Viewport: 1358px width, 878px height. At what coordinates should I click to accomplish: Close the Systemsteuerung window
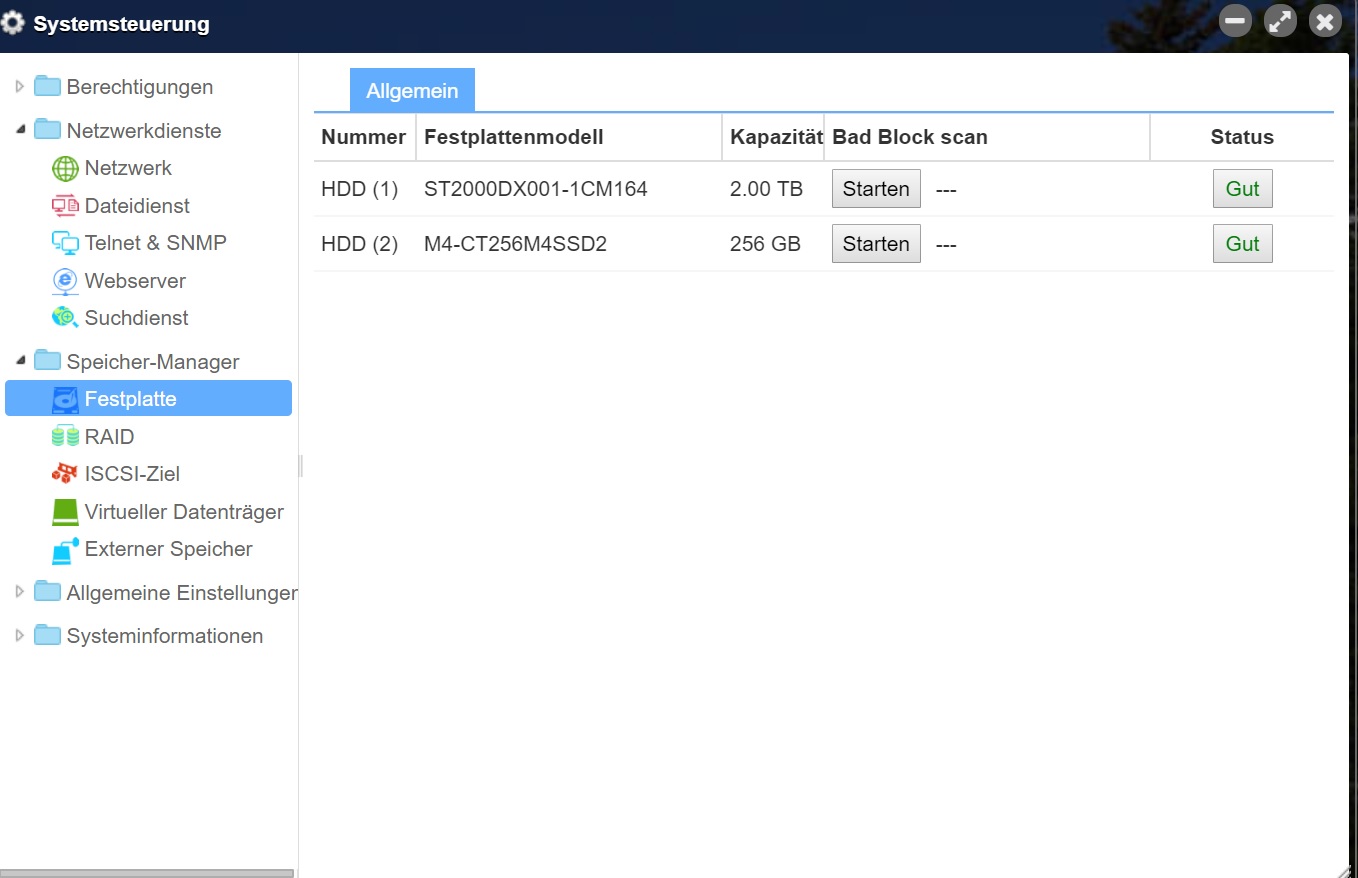click(x=1325, y=21)
